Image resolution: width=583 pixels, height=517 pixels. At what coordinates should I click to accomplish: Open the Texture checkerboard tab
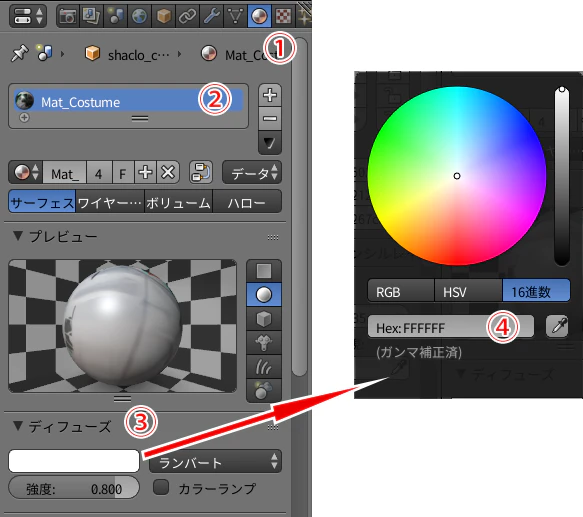click(x=283, y=16)
